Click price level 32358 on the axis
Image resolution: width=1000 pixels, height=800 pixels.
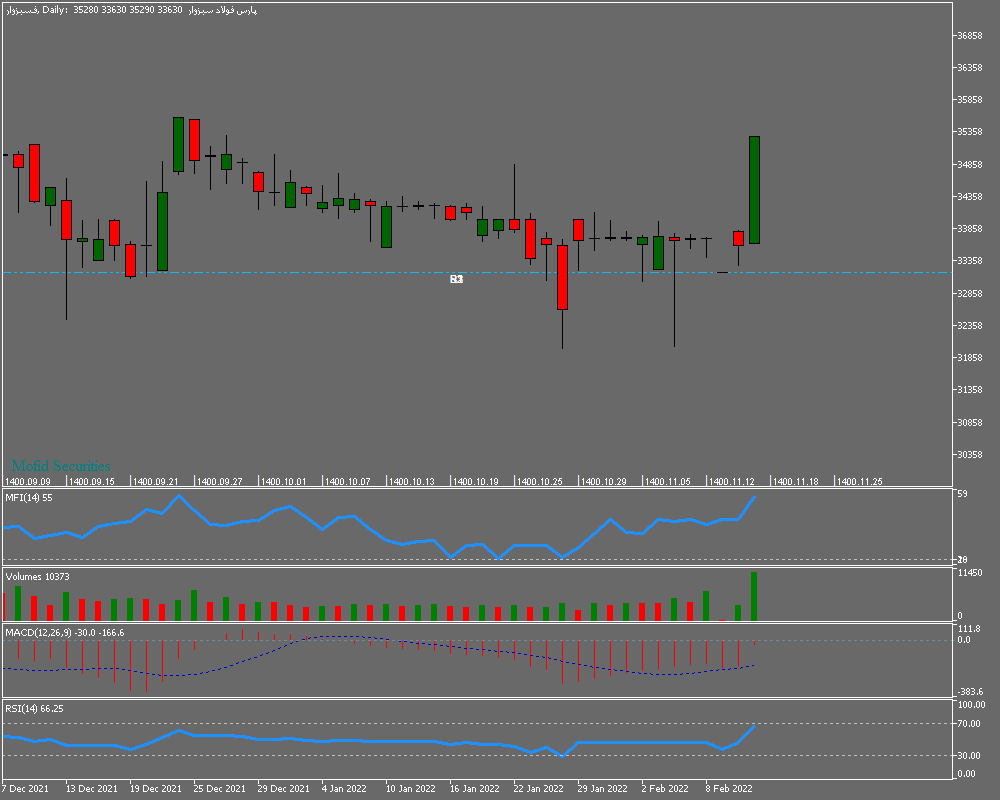[969, 325]
